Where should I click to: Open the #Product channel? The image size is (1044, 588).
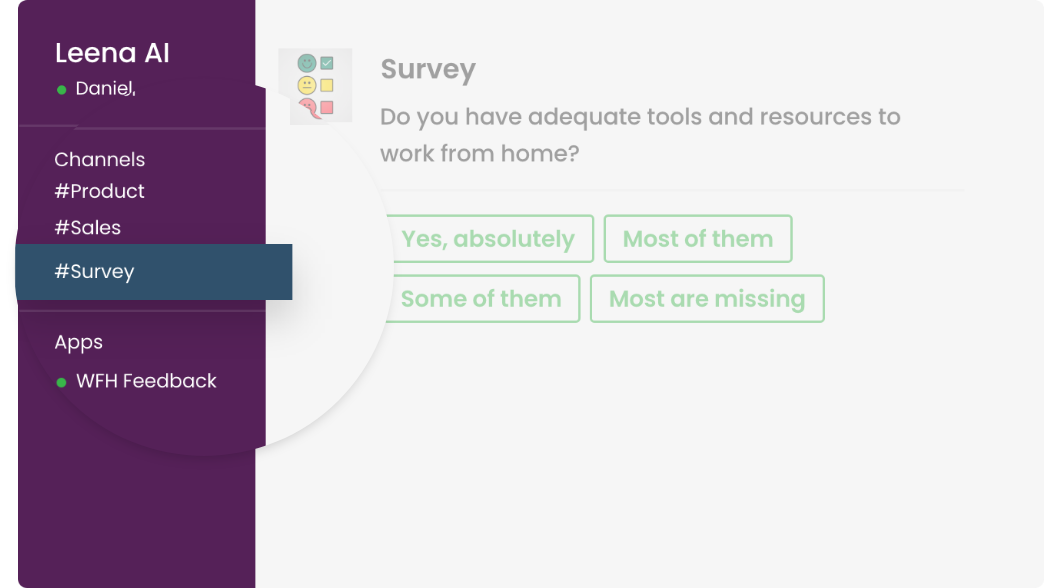(x=99, y=191)
